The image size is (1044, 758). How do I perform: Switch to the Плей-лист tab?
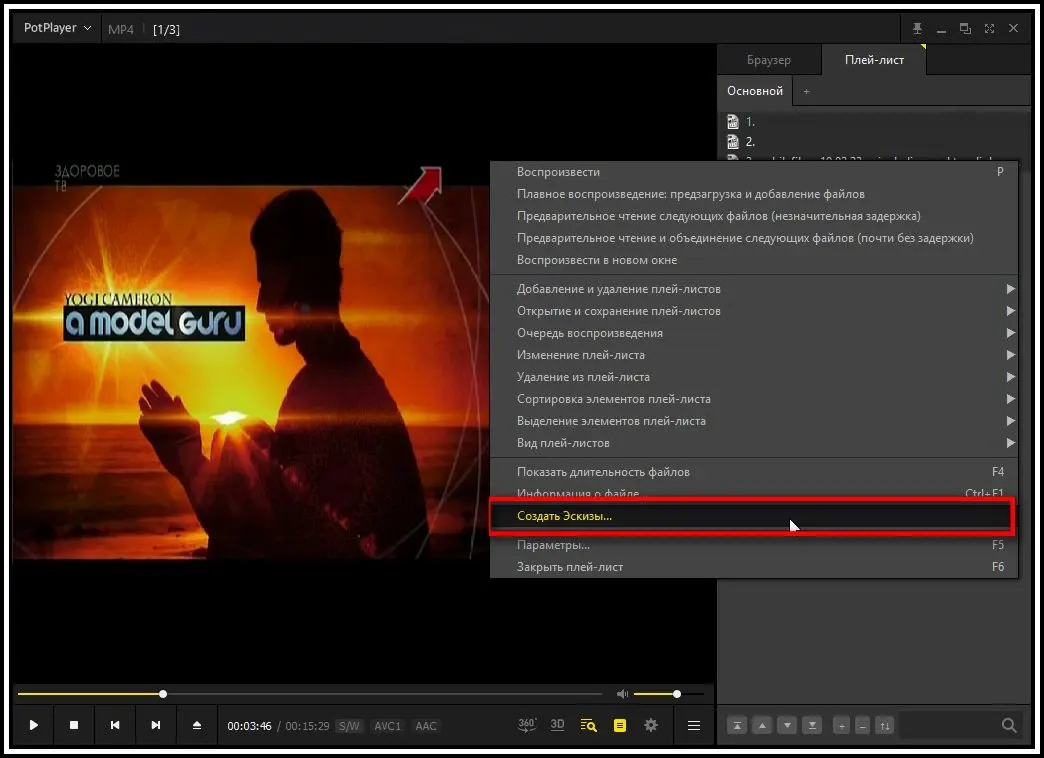click(874, 60)
